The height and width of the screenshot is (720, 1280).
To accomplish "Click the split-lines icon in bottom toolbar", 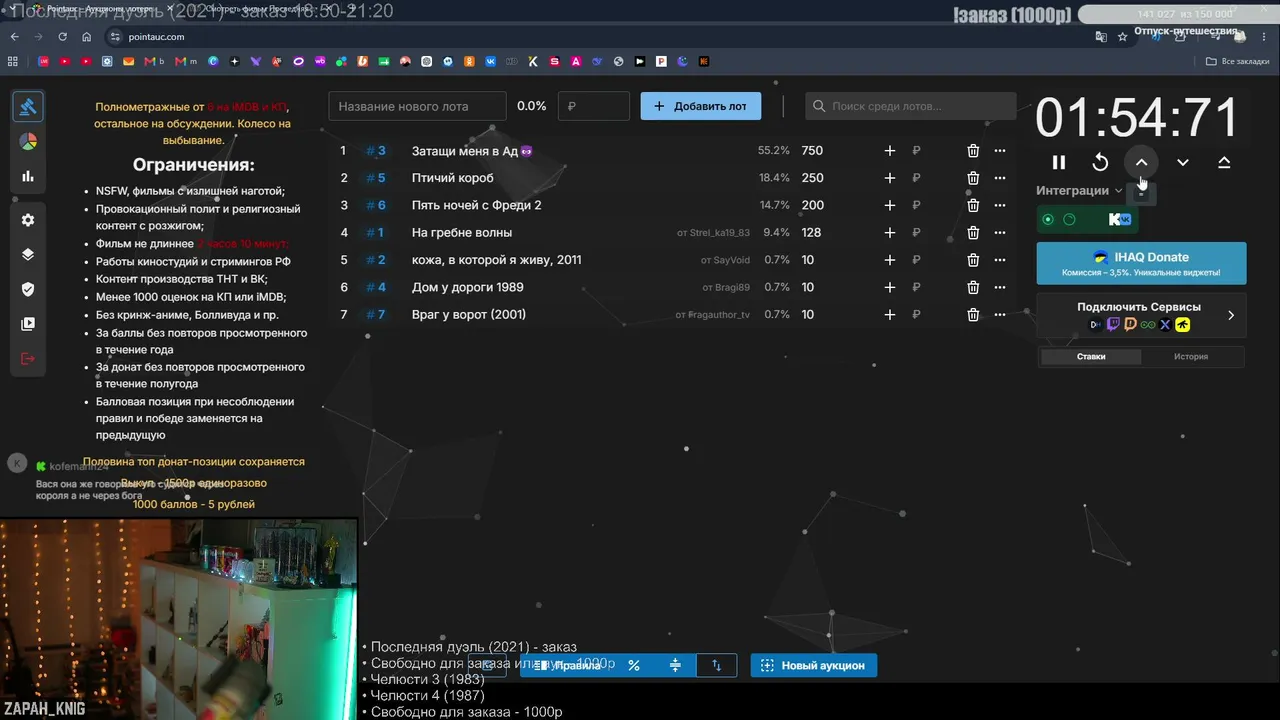I will pyautogui.click(x=675, y=665).
